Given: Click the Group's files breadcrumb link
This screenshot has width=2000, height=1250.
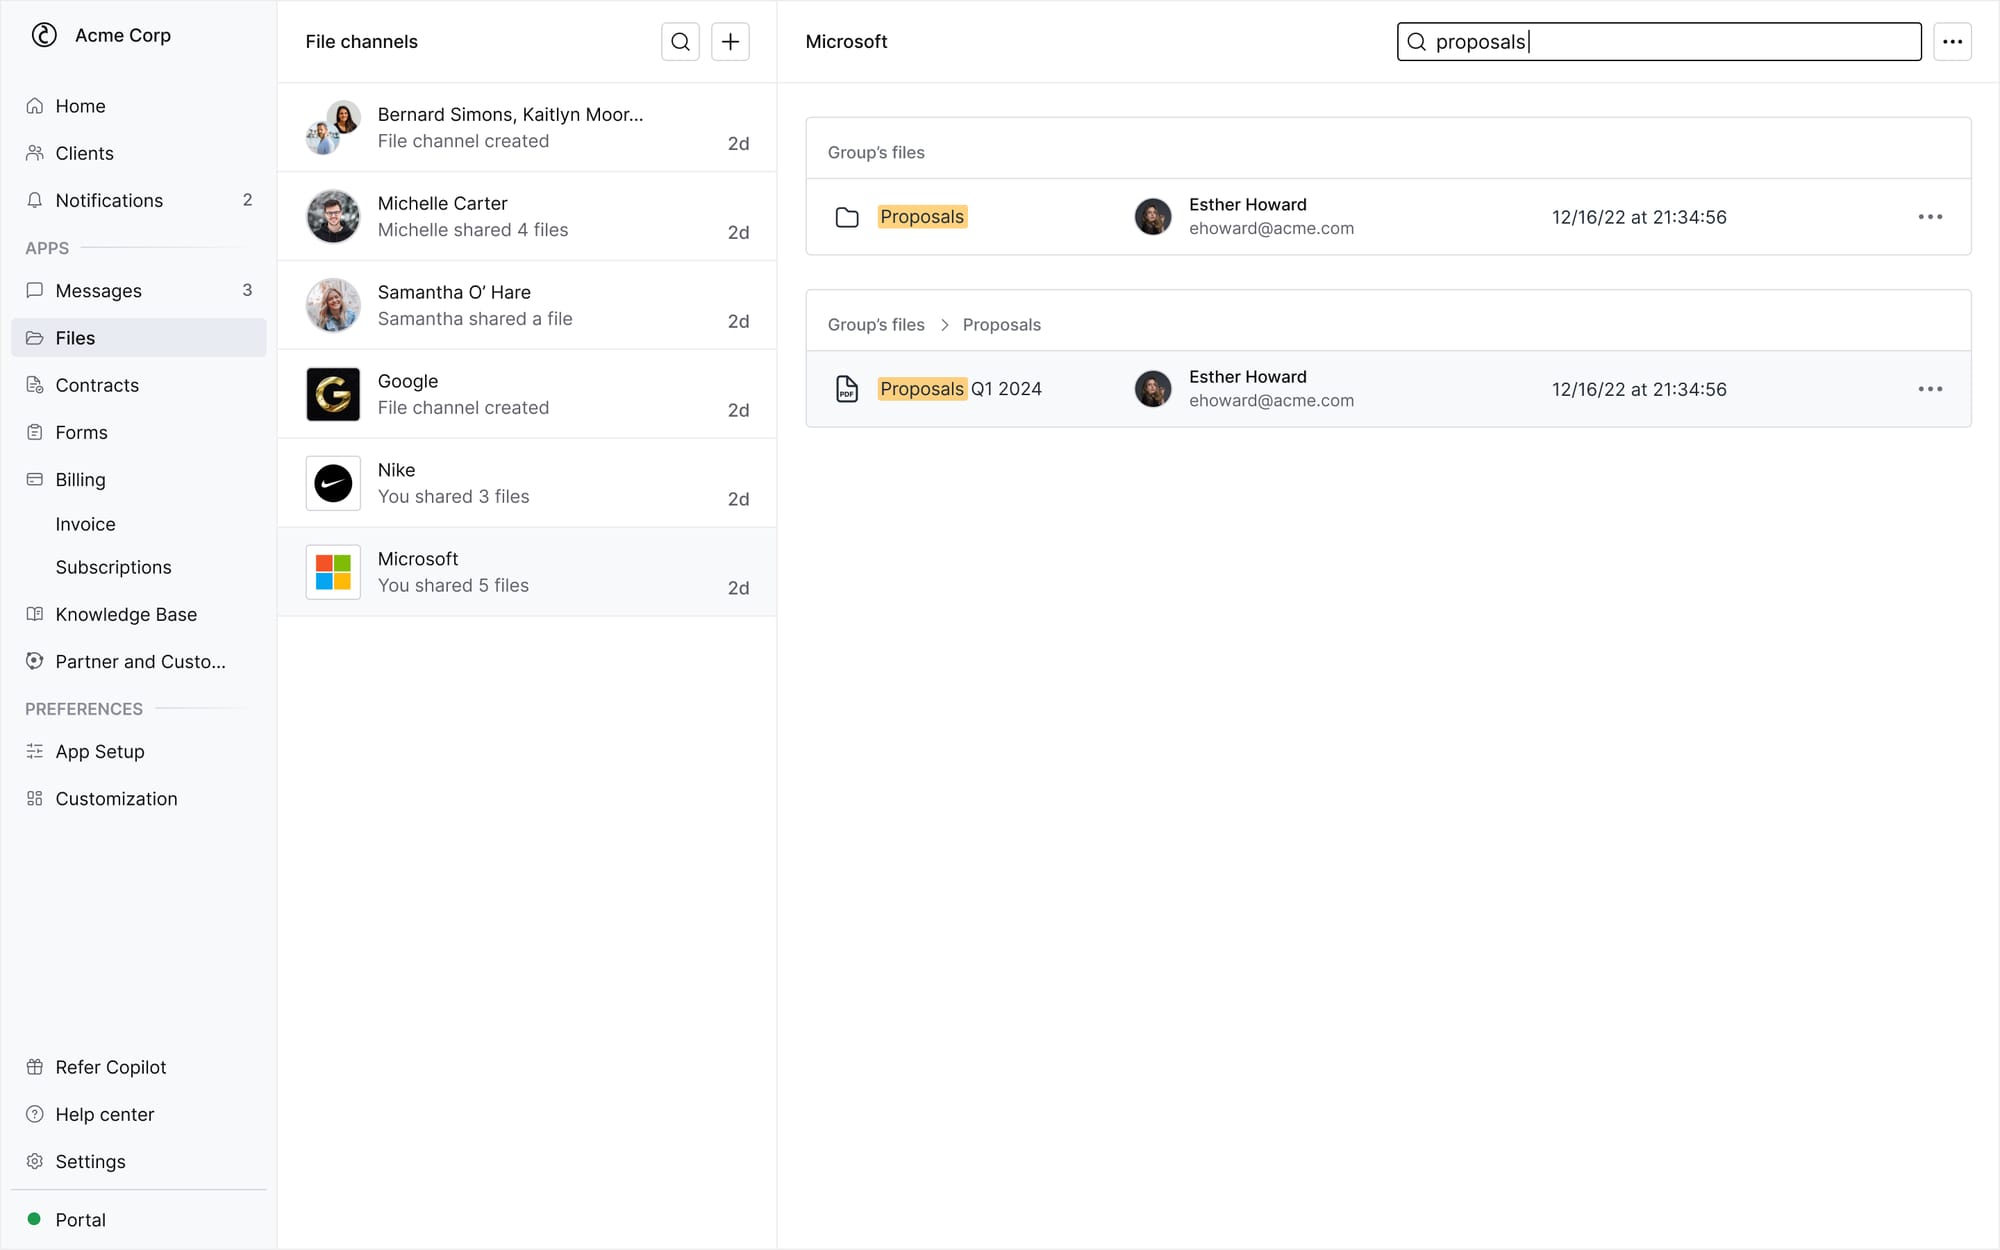Looking at the screenshot, I should click(x=875, y=325).
